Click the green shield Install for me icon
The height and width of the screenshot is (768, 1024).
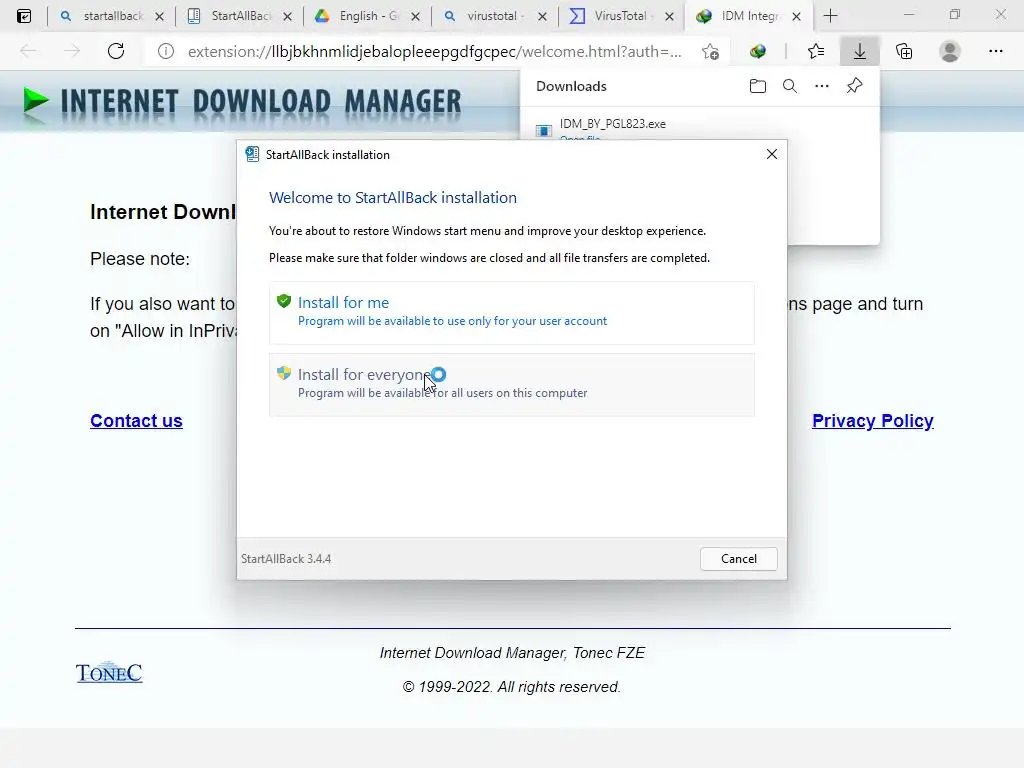pos(283,301)
